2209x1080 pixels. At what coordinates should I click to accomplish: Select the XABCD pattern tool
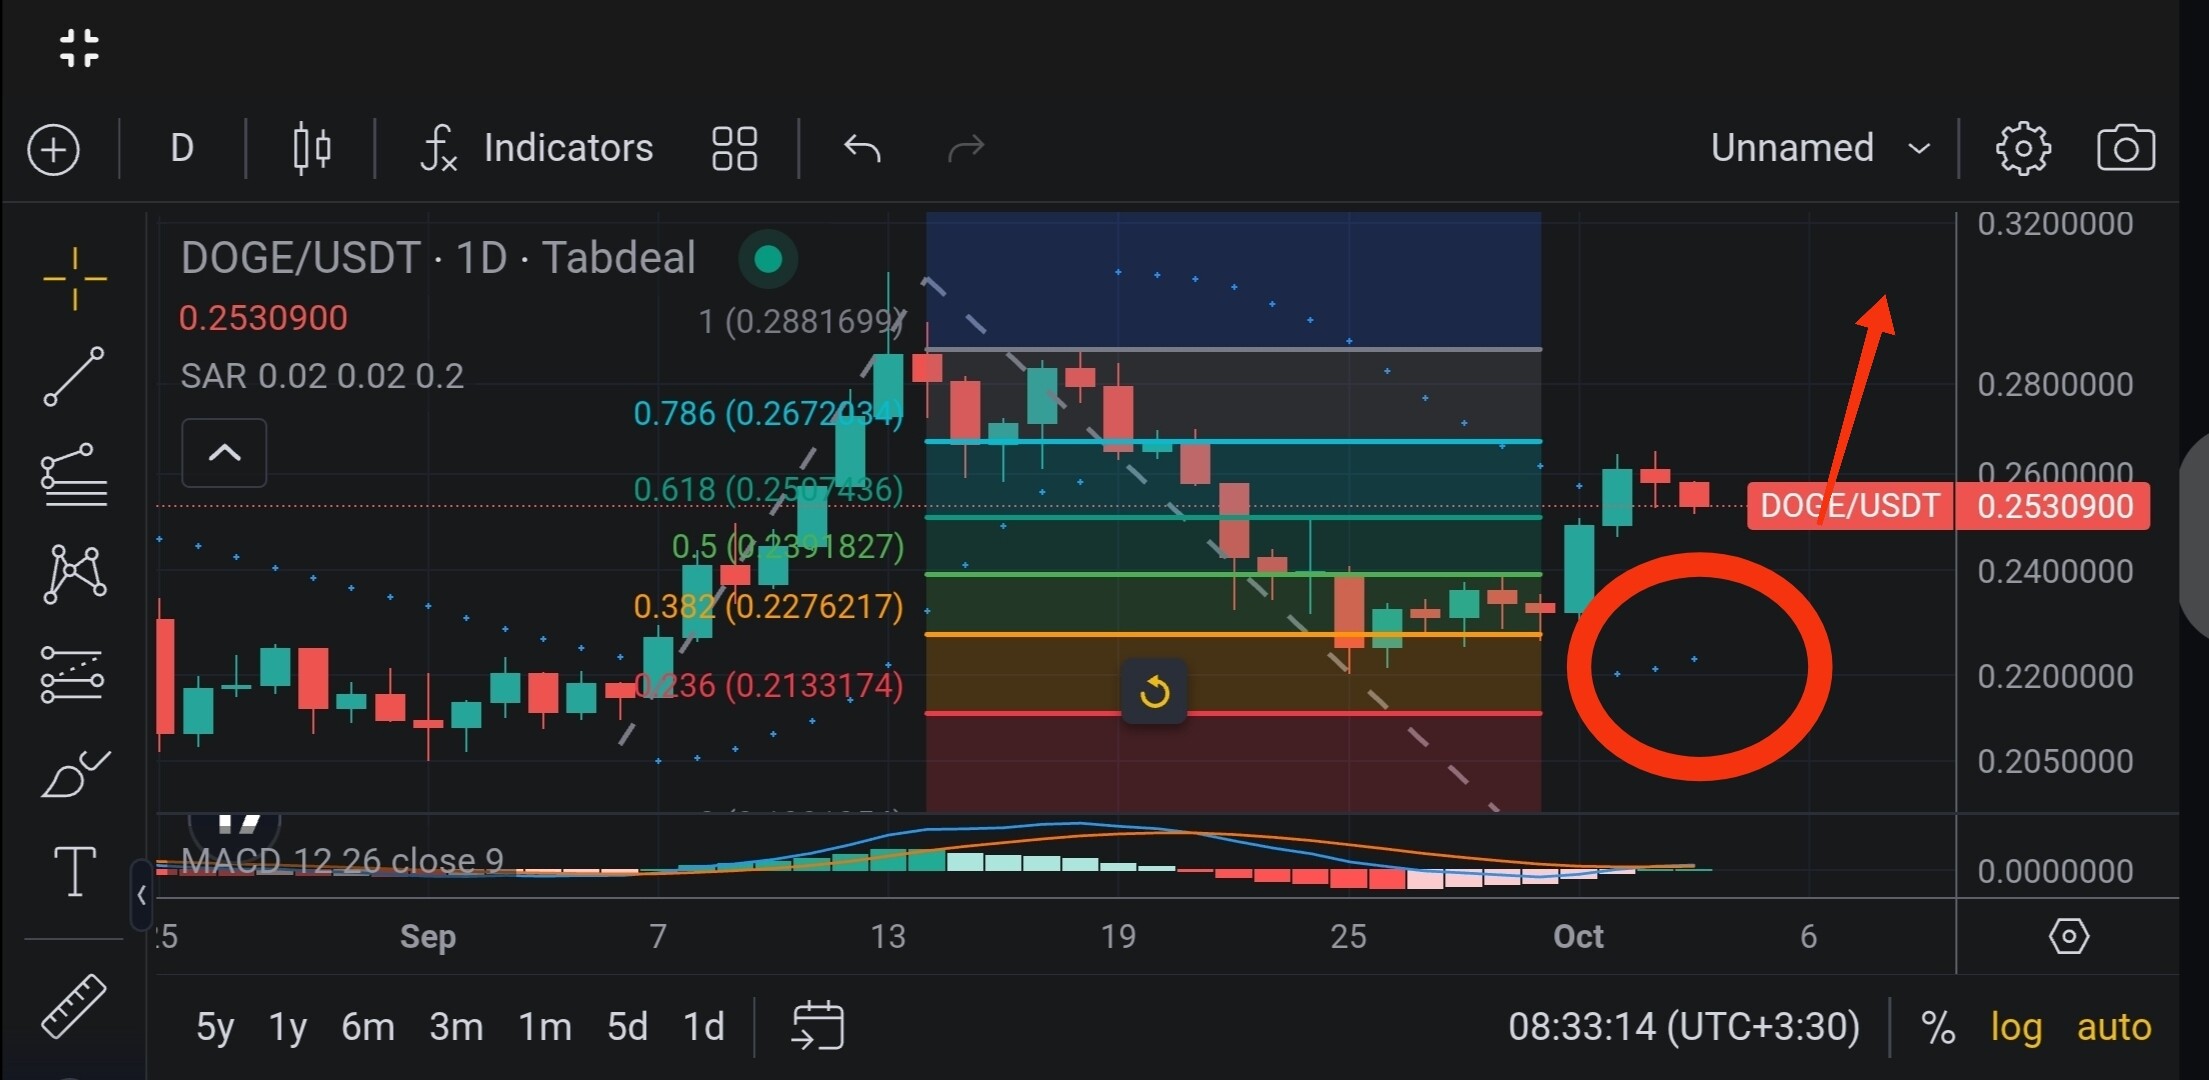[74, 573]
